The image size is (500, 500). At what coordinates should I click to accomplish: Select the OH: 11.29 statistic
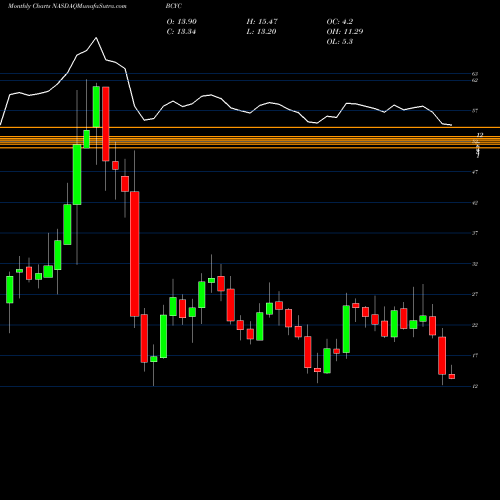coord(345,32)
